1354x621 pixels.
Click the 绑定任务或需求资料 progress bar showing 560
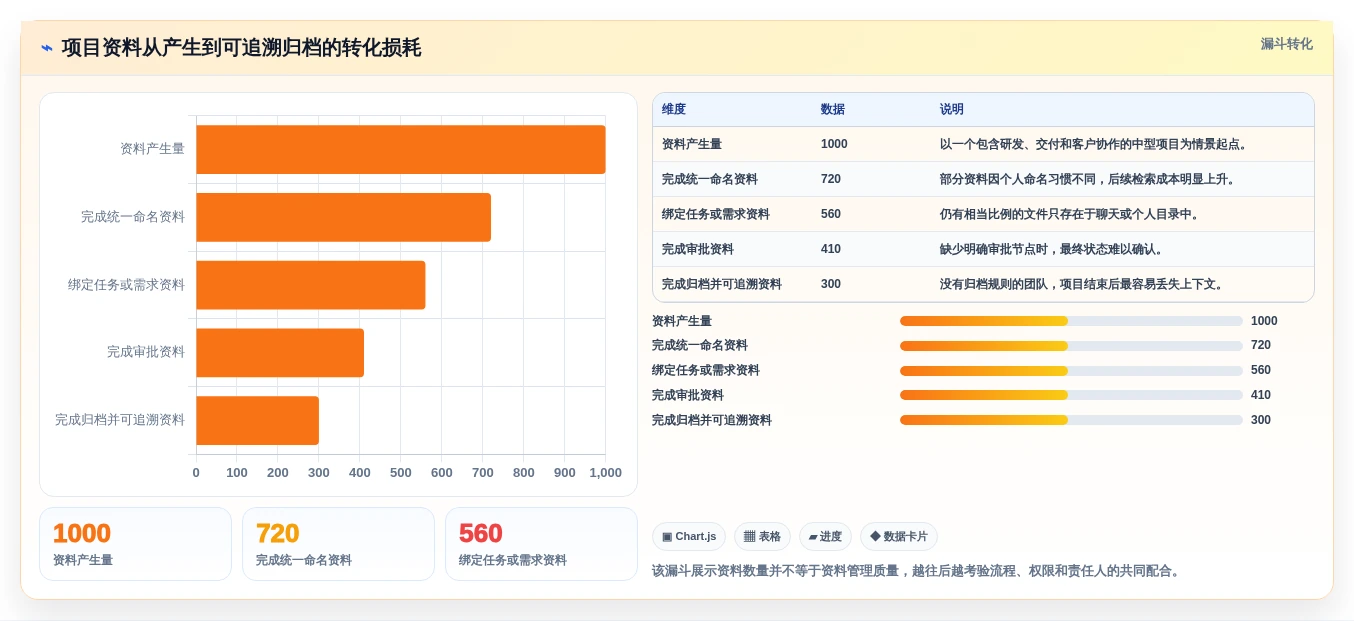click(x=1071, y=371)
